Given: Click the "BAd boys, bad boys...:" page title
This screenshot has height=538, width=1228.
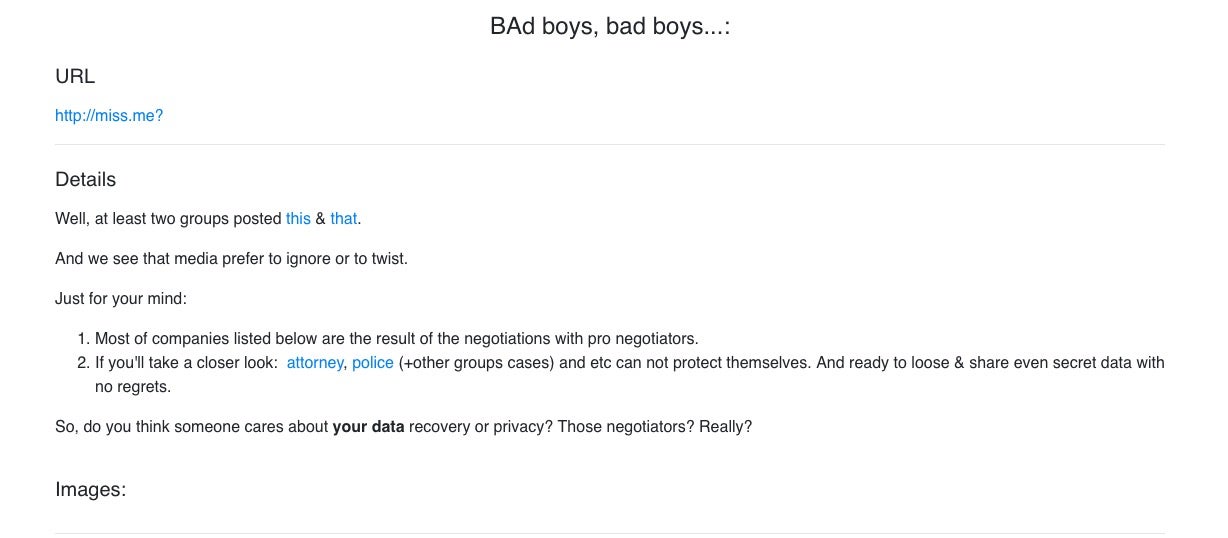Looking at the screenshot, I should click(x=610, y=27).
